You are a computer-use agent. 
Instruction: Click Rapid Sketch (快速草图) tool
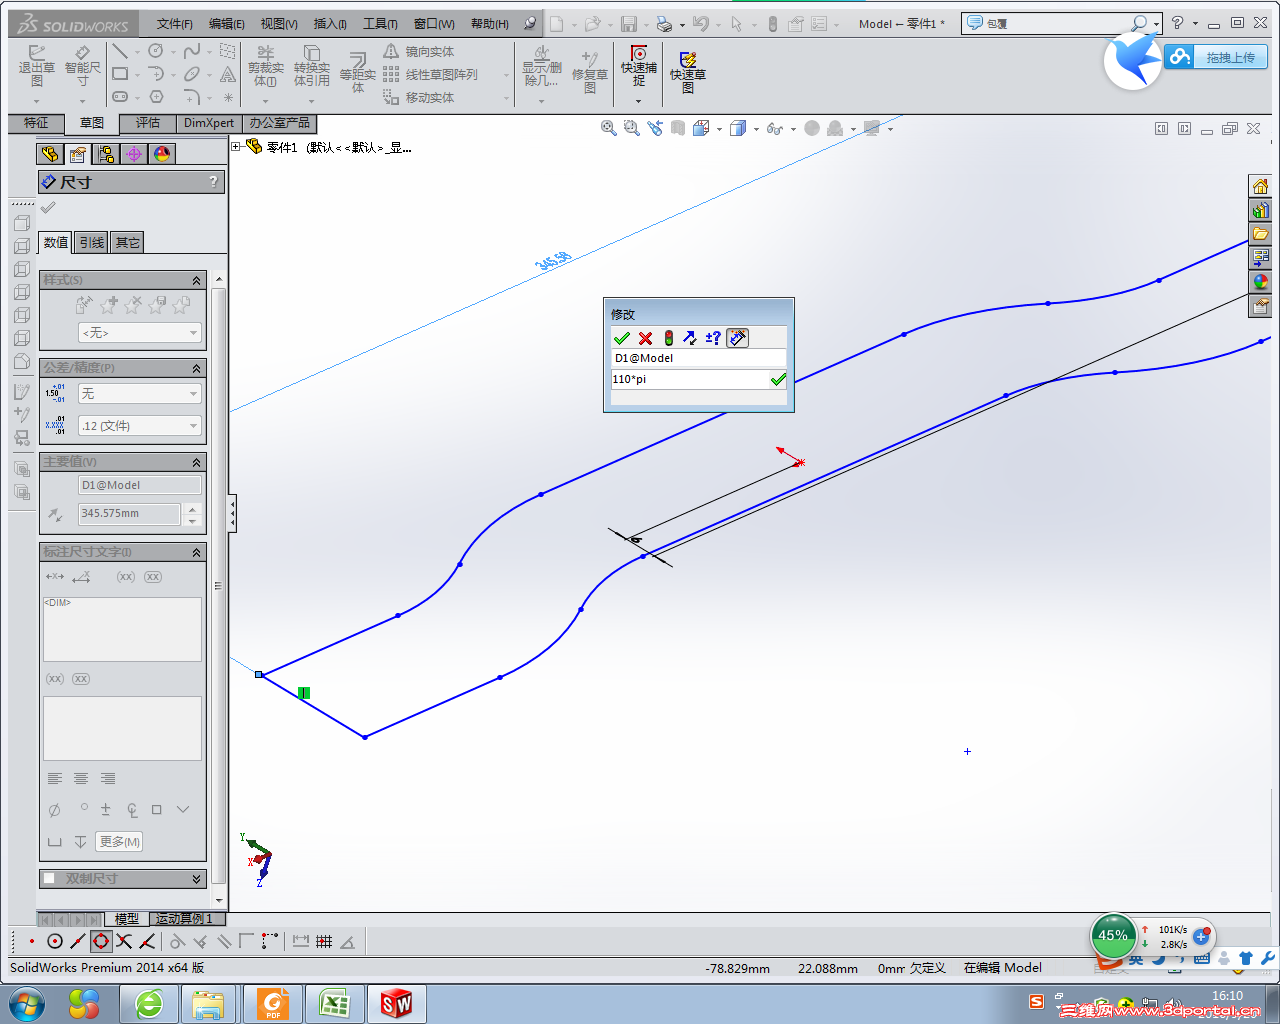688,72
